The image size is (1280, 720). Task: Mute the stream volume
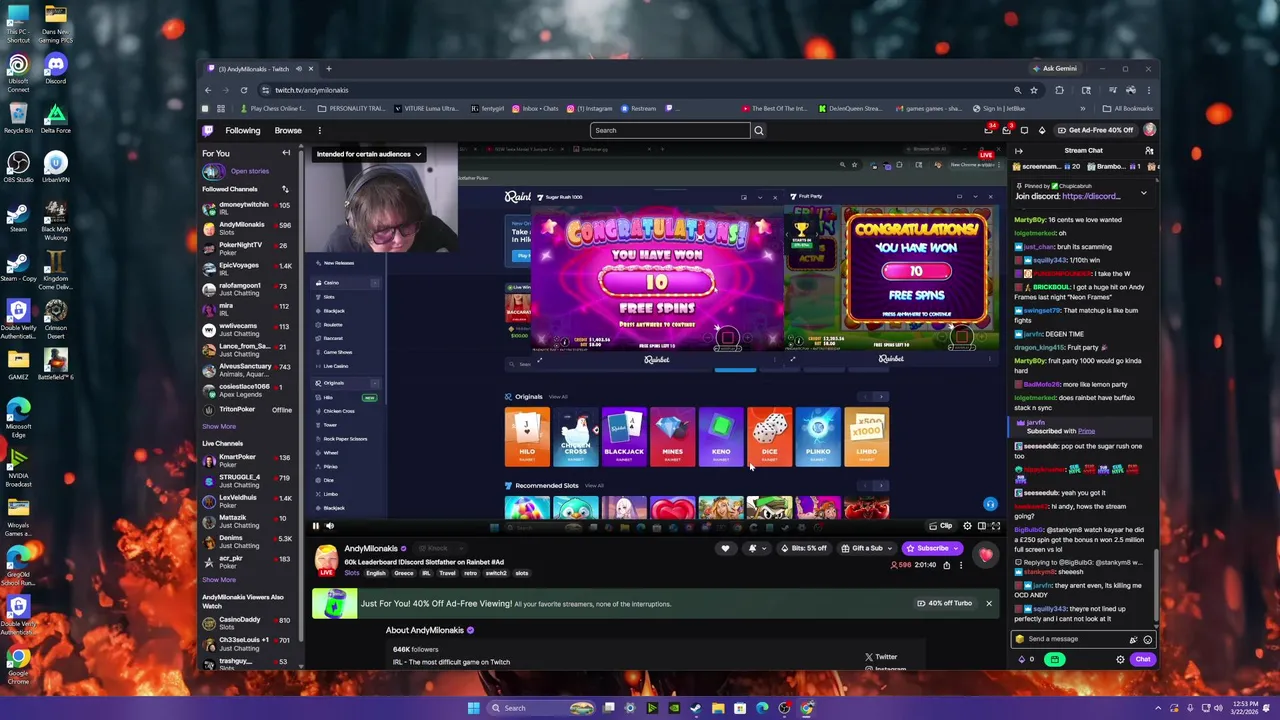coord(330,526)
